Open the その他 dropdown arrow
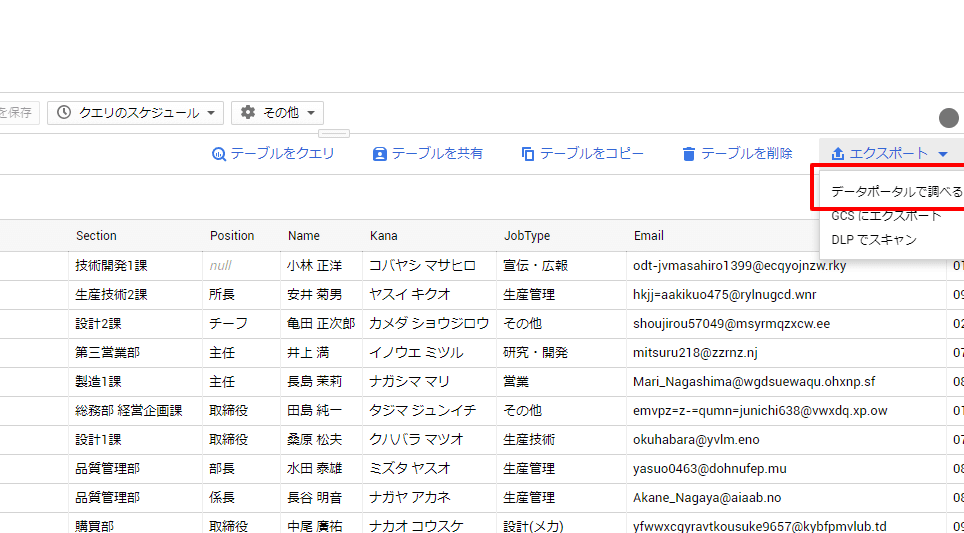This screenshot has height=533, width=964. pos(311,114)
